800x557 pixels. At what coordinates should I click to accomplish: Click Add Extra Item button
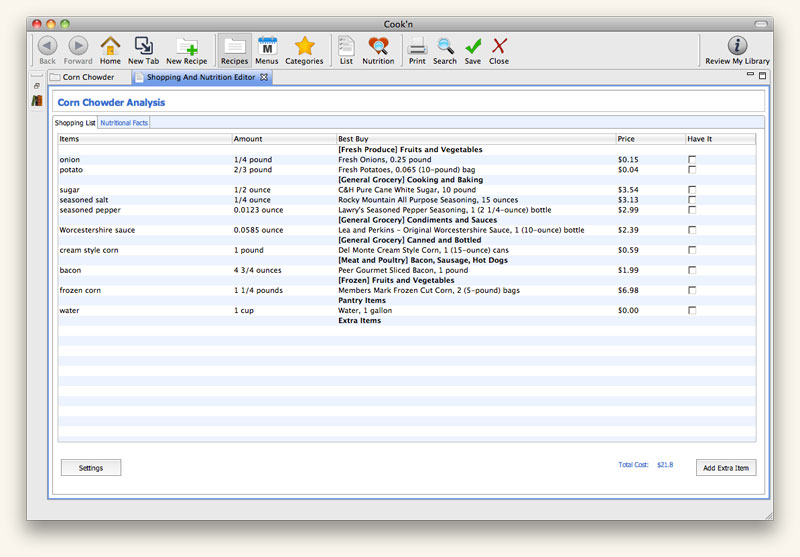pos(726,468)
